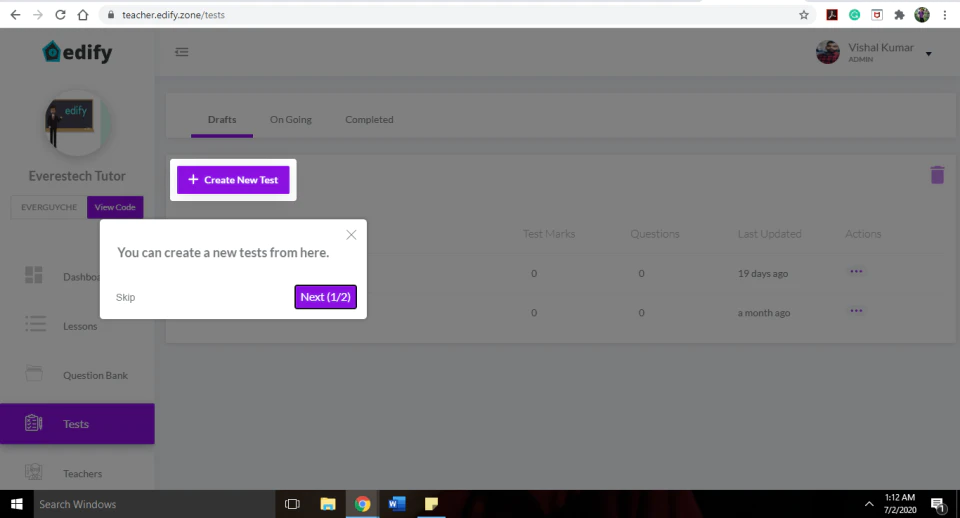The image size is (960, 518).
Task: Delete tests using the trash icon
Action: 937,175
